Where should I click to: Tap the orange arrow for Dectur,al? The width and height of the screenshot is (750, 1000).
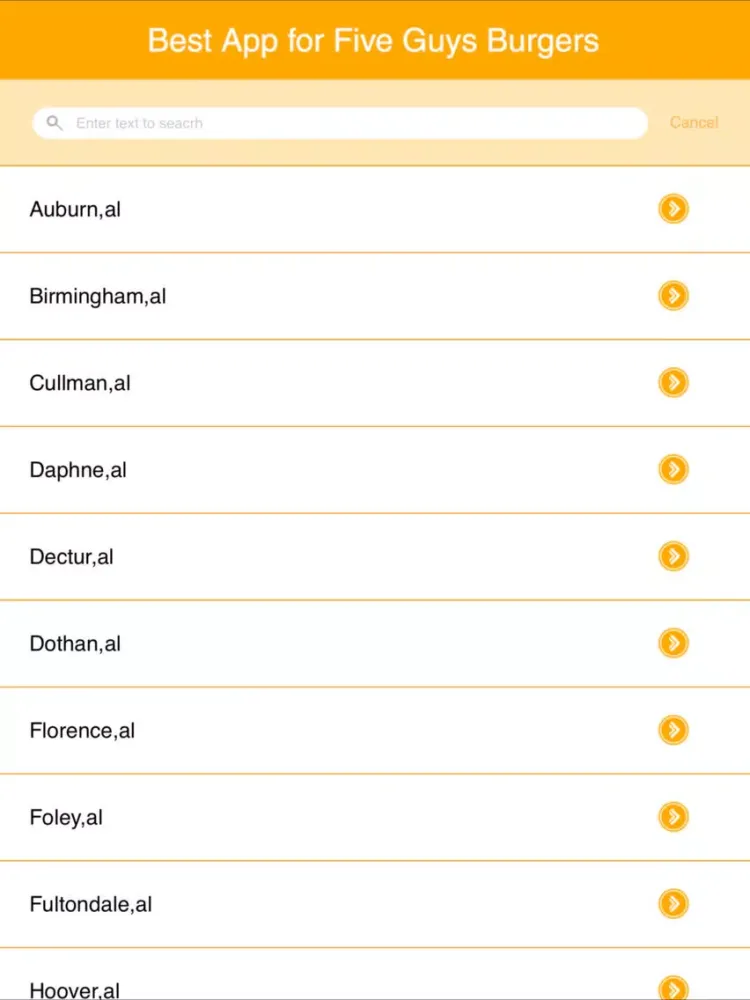point(673,556)
